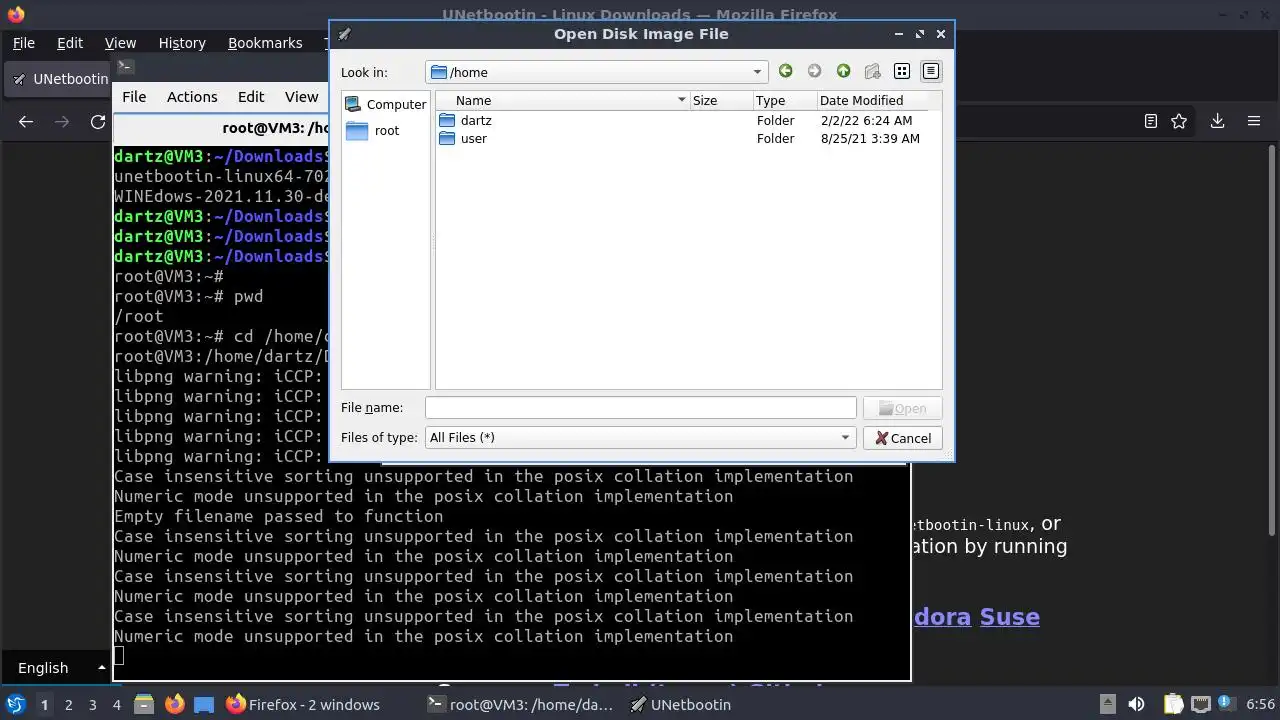
Task: Switch to workspace 1
Action: 44,704
